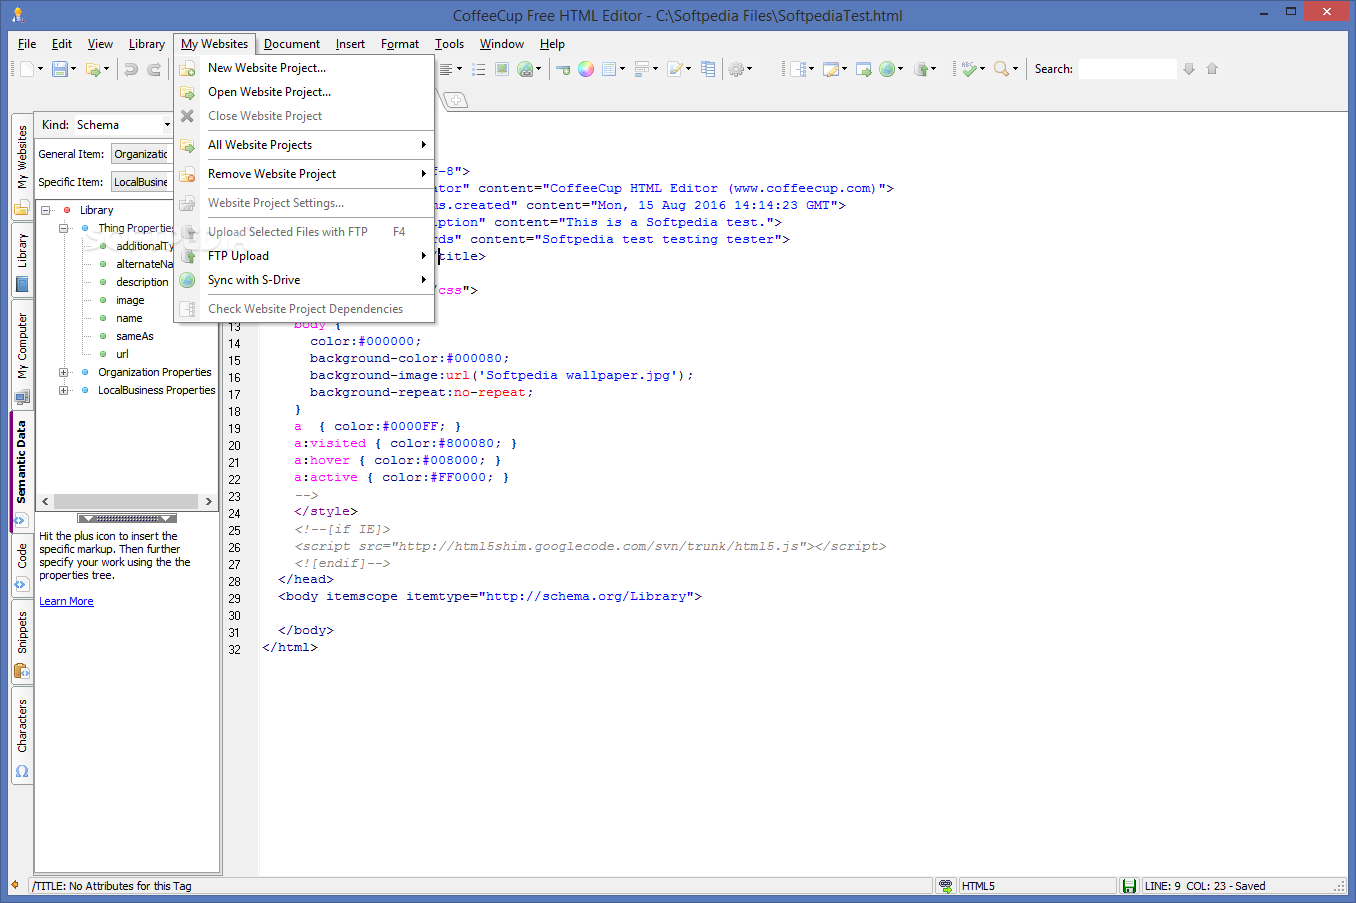Select New Website Project menu entry
The height and width of the screenshot is (903, 1356).
click(x=304, y=68)
